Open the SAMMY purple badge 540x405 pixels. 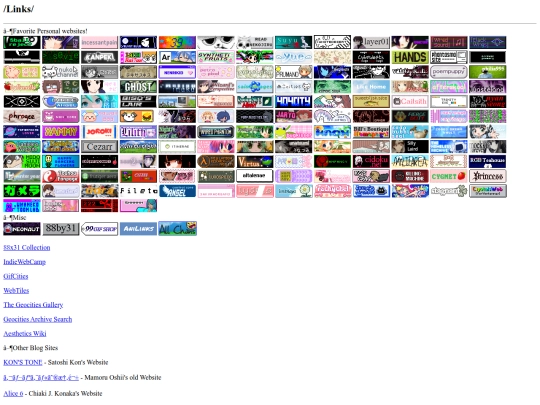(61, 132)
